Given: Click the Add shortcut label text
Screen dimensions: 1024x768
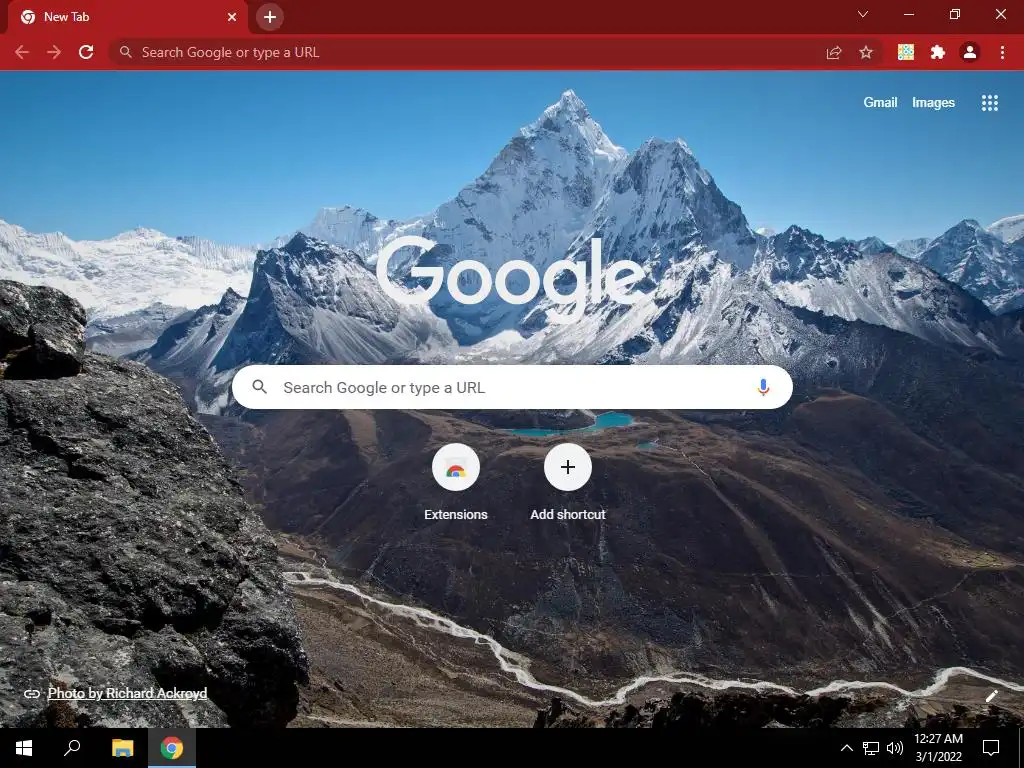Looking at the screenshot, I should pyautogui.click(x=568, y=515).
